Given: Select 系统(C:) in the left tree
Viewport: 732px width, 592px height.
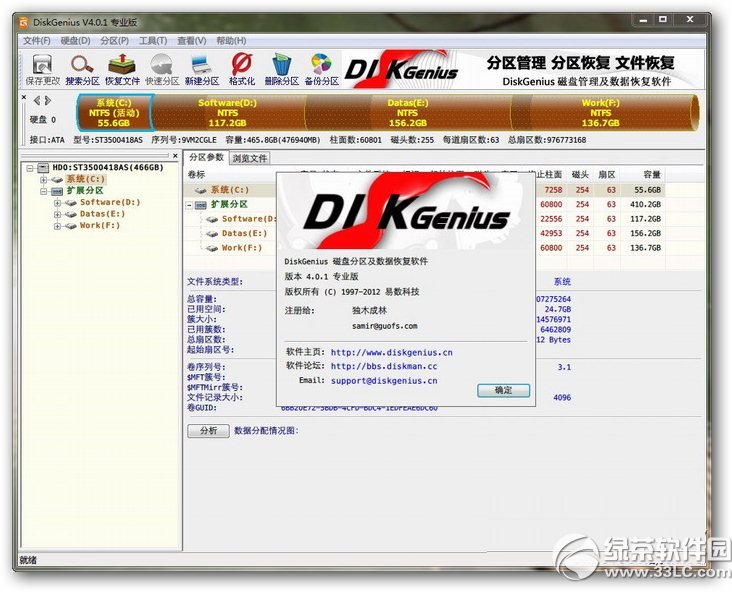Looking at the screenshot, I should [x=86, y=179].
